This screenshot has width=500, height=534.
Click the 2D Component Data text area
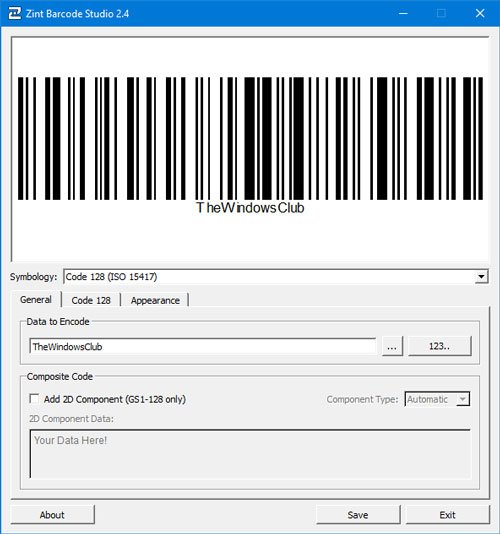250,454
